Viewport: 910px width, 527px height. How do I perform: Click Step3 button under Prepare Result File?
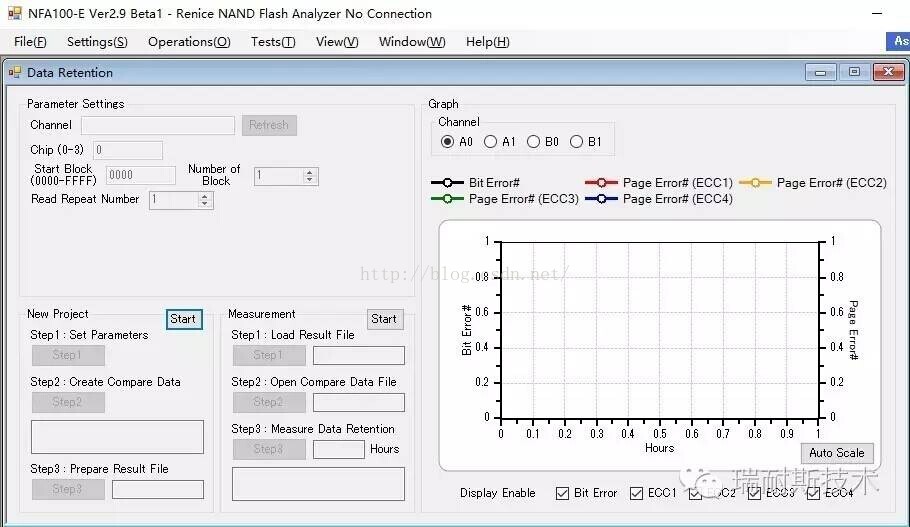tap(68, 489)
